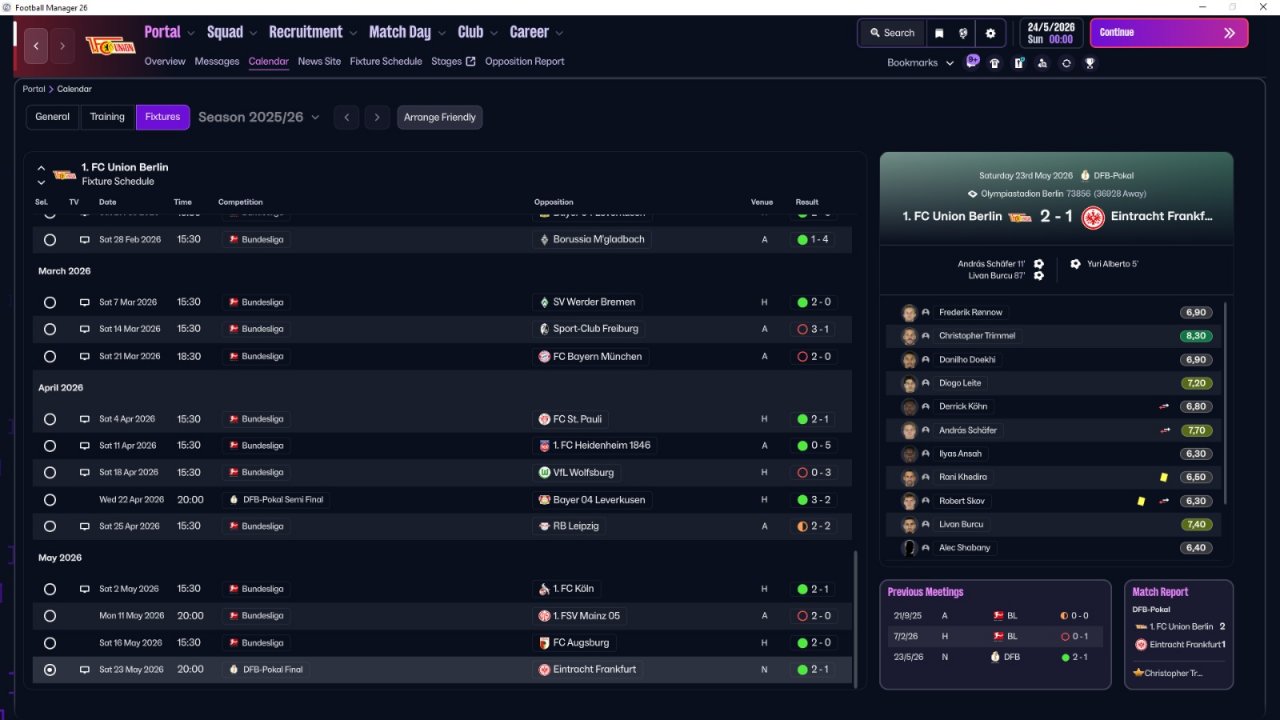The image size is (1280, 720).
Task: Open the Opposition Report sub-tab
Action: click(x=525, y=61)
